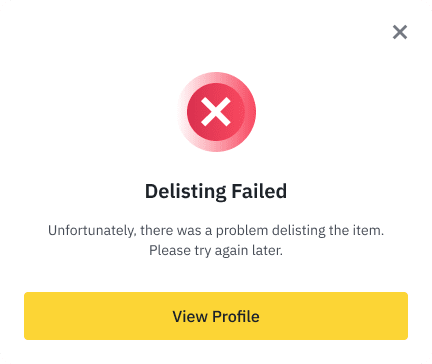The width and height of the screenshot is (432, 364).
Task: Click the 'View Profile' label text
Action: pos(216,316)
